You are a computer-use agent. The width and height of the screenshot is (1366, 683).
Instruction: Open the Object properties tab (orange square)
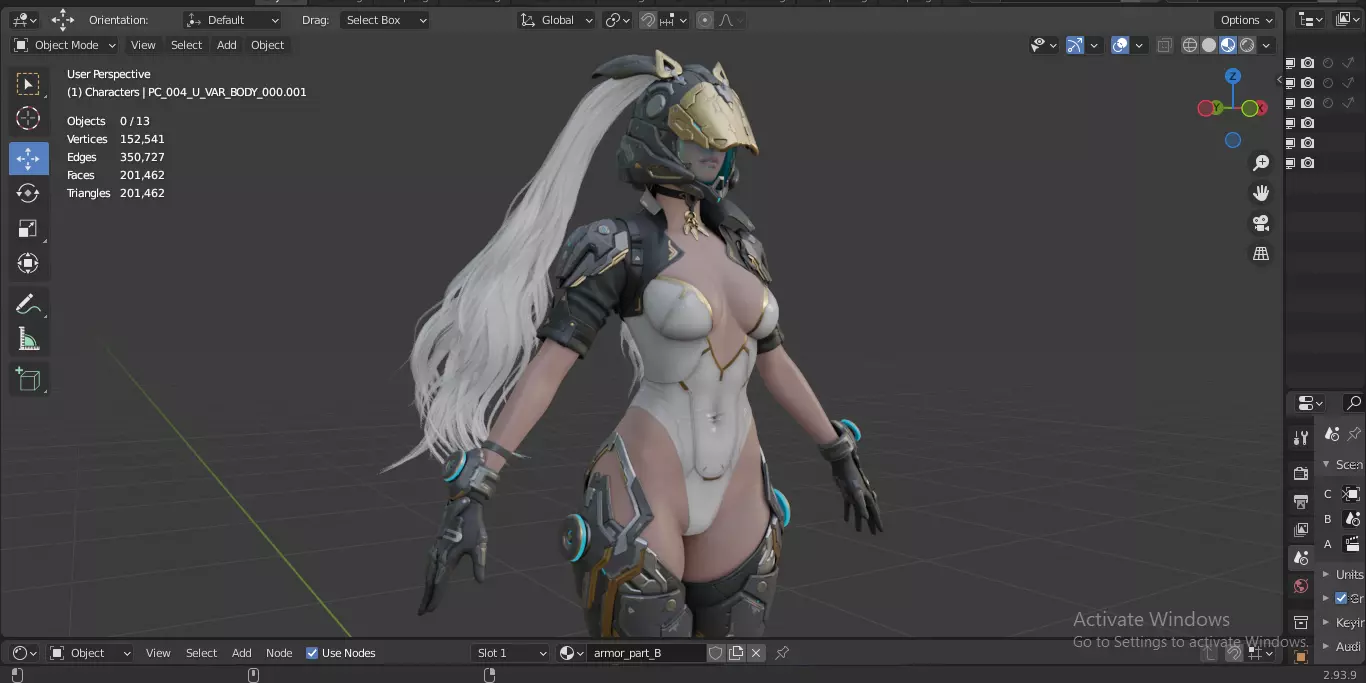click(1301, 657)
